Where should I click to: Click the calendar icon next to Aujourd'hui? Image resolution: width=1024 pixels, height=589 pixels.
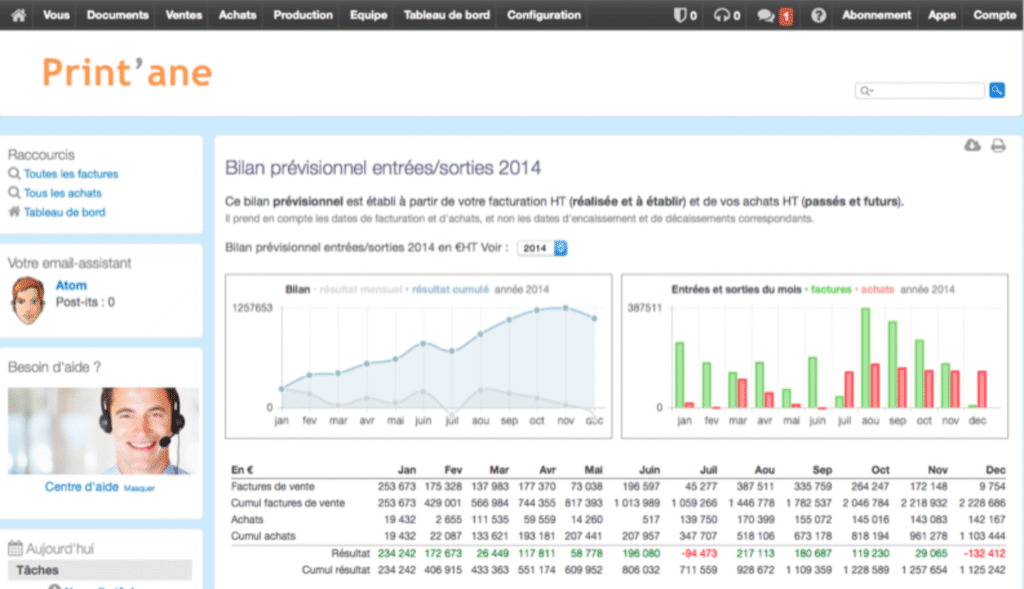pos(15,548)
